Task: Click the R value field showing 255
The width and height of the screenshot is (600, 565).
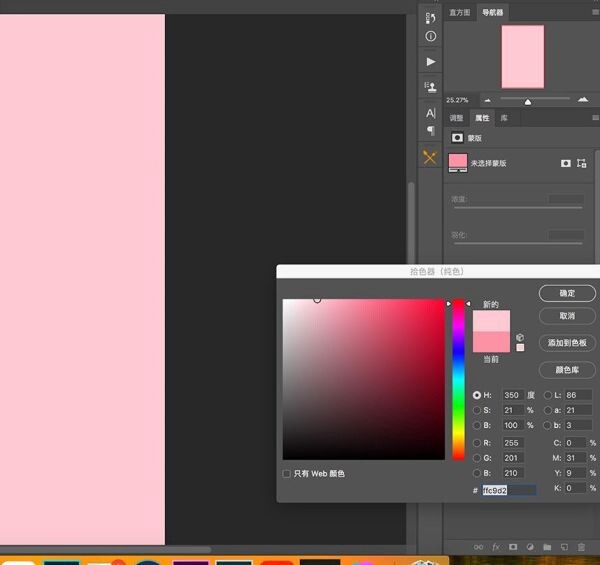Action: [x=513, y=443]
